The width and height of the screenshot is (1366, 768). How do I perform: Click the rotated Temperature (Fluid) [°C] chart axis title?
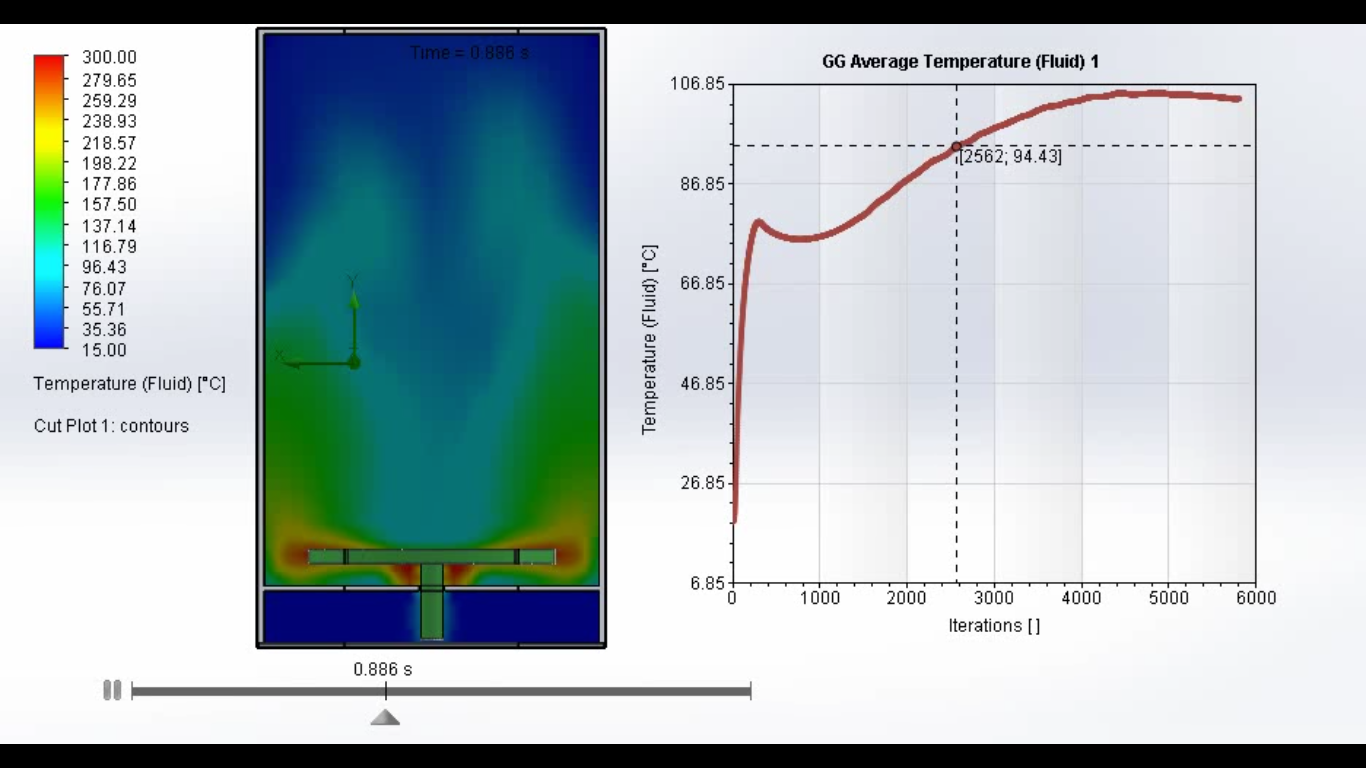tap(650, 339)
